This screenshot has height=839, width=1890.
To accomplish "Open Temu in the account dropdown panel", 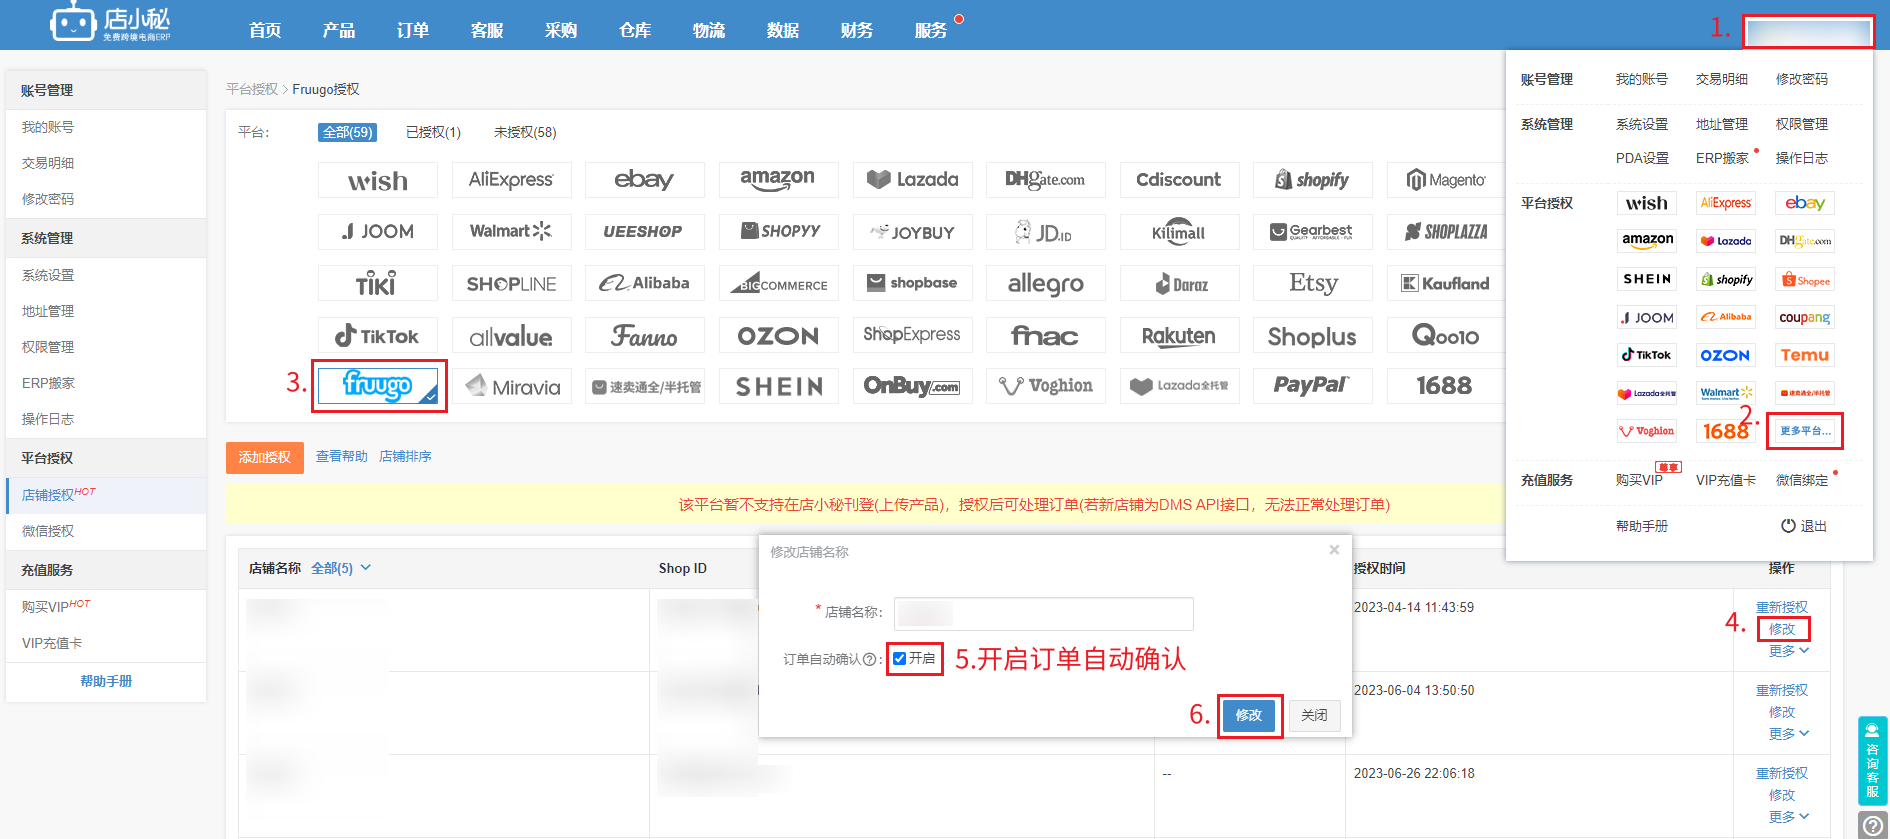I will [x=1805, y=355].
